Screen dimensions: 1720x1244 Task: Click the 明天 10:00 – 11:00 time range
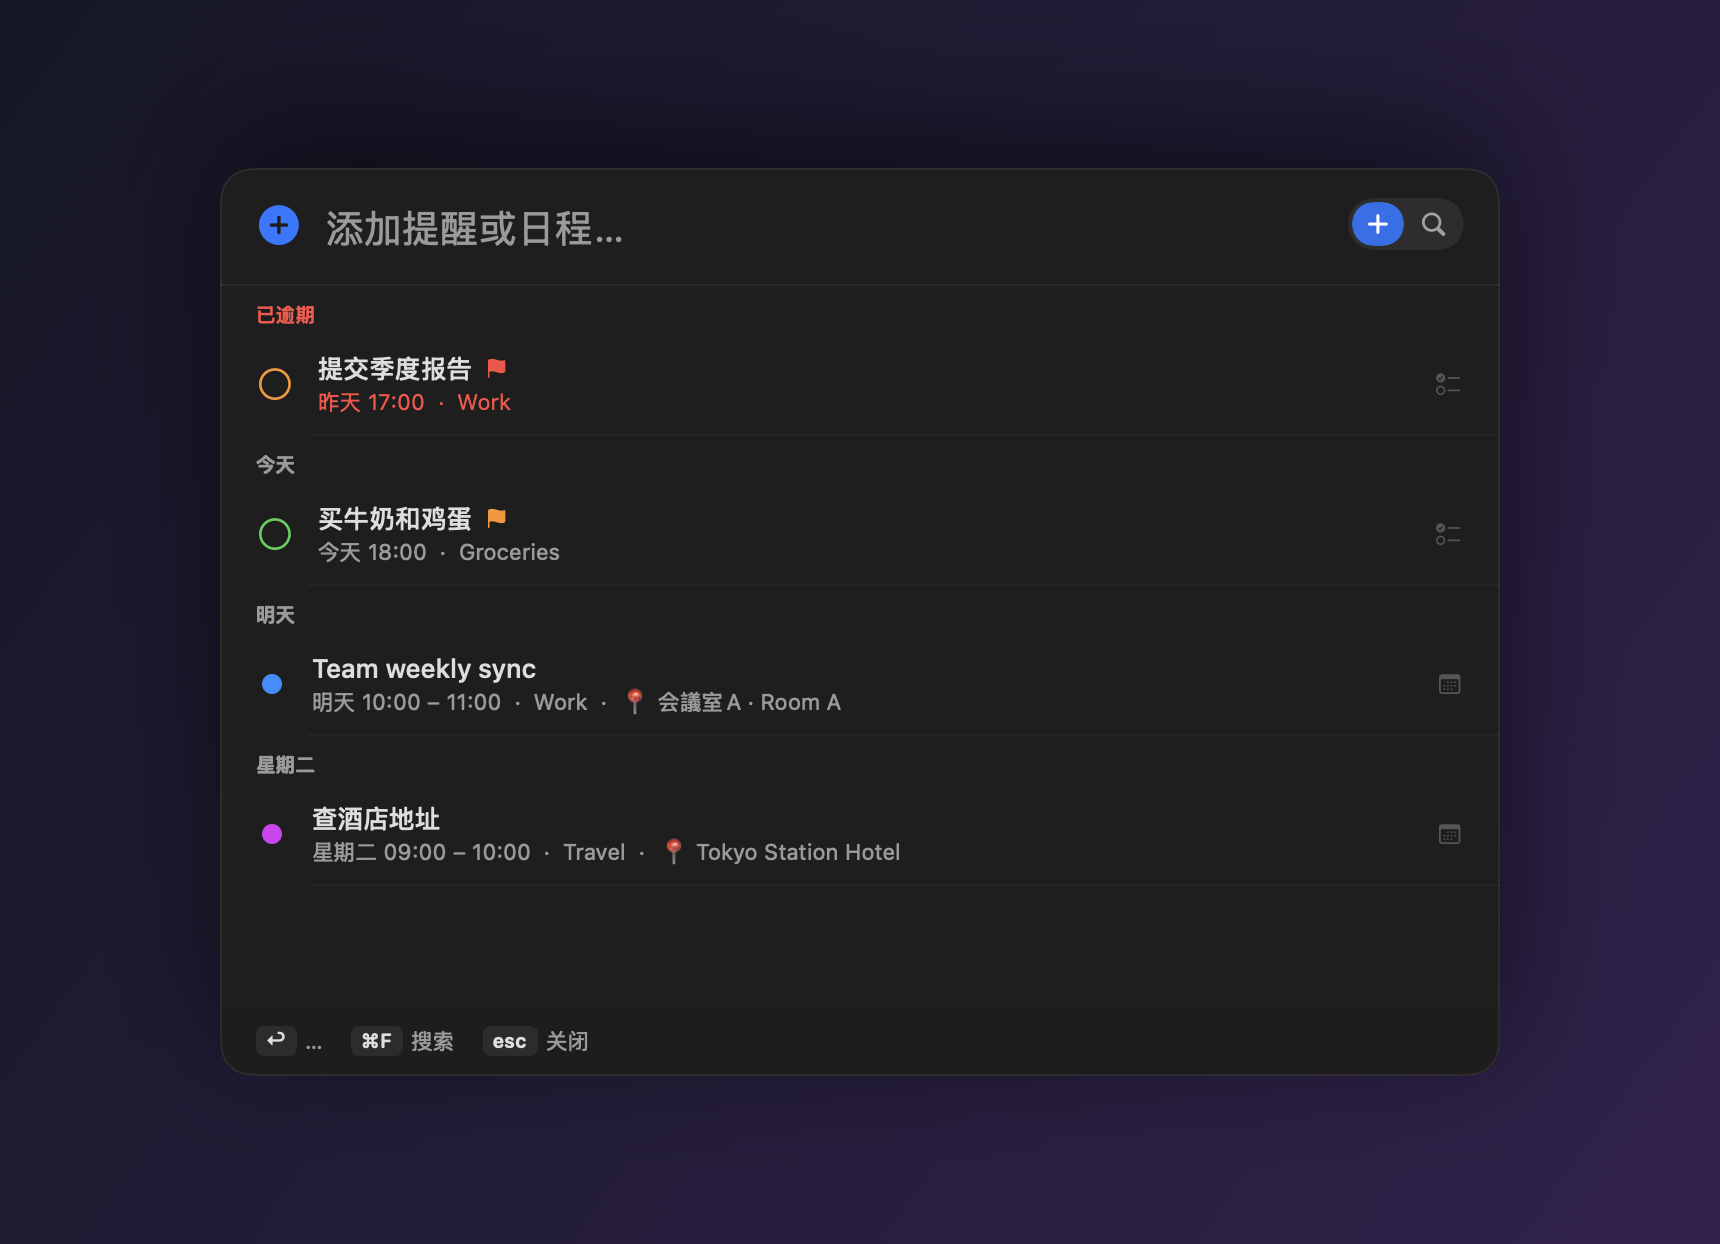407,702
